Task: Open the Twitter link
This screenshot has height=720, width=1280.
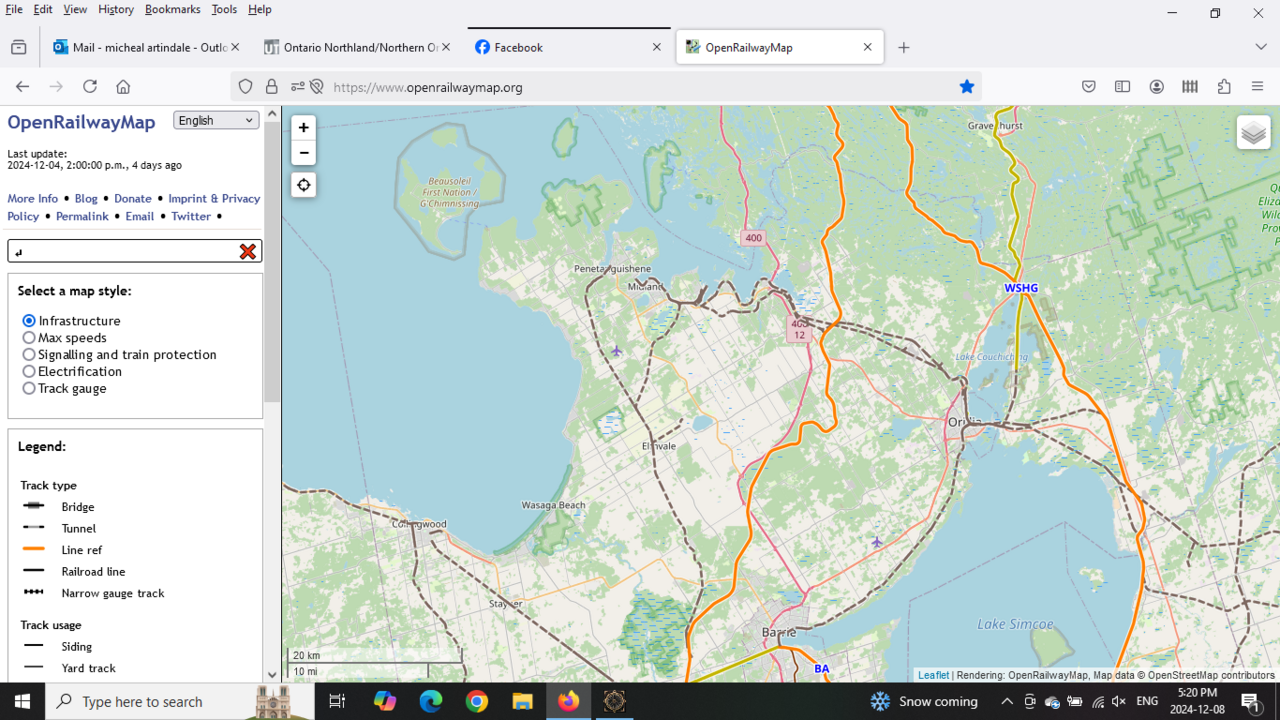Action: (191, 216)
